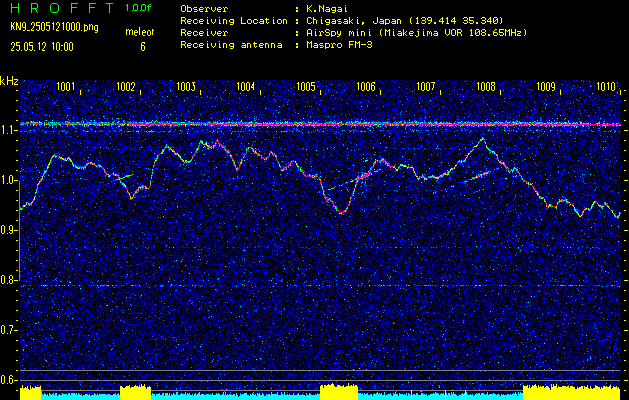Select the version label 1.00f

coord(138,8)
